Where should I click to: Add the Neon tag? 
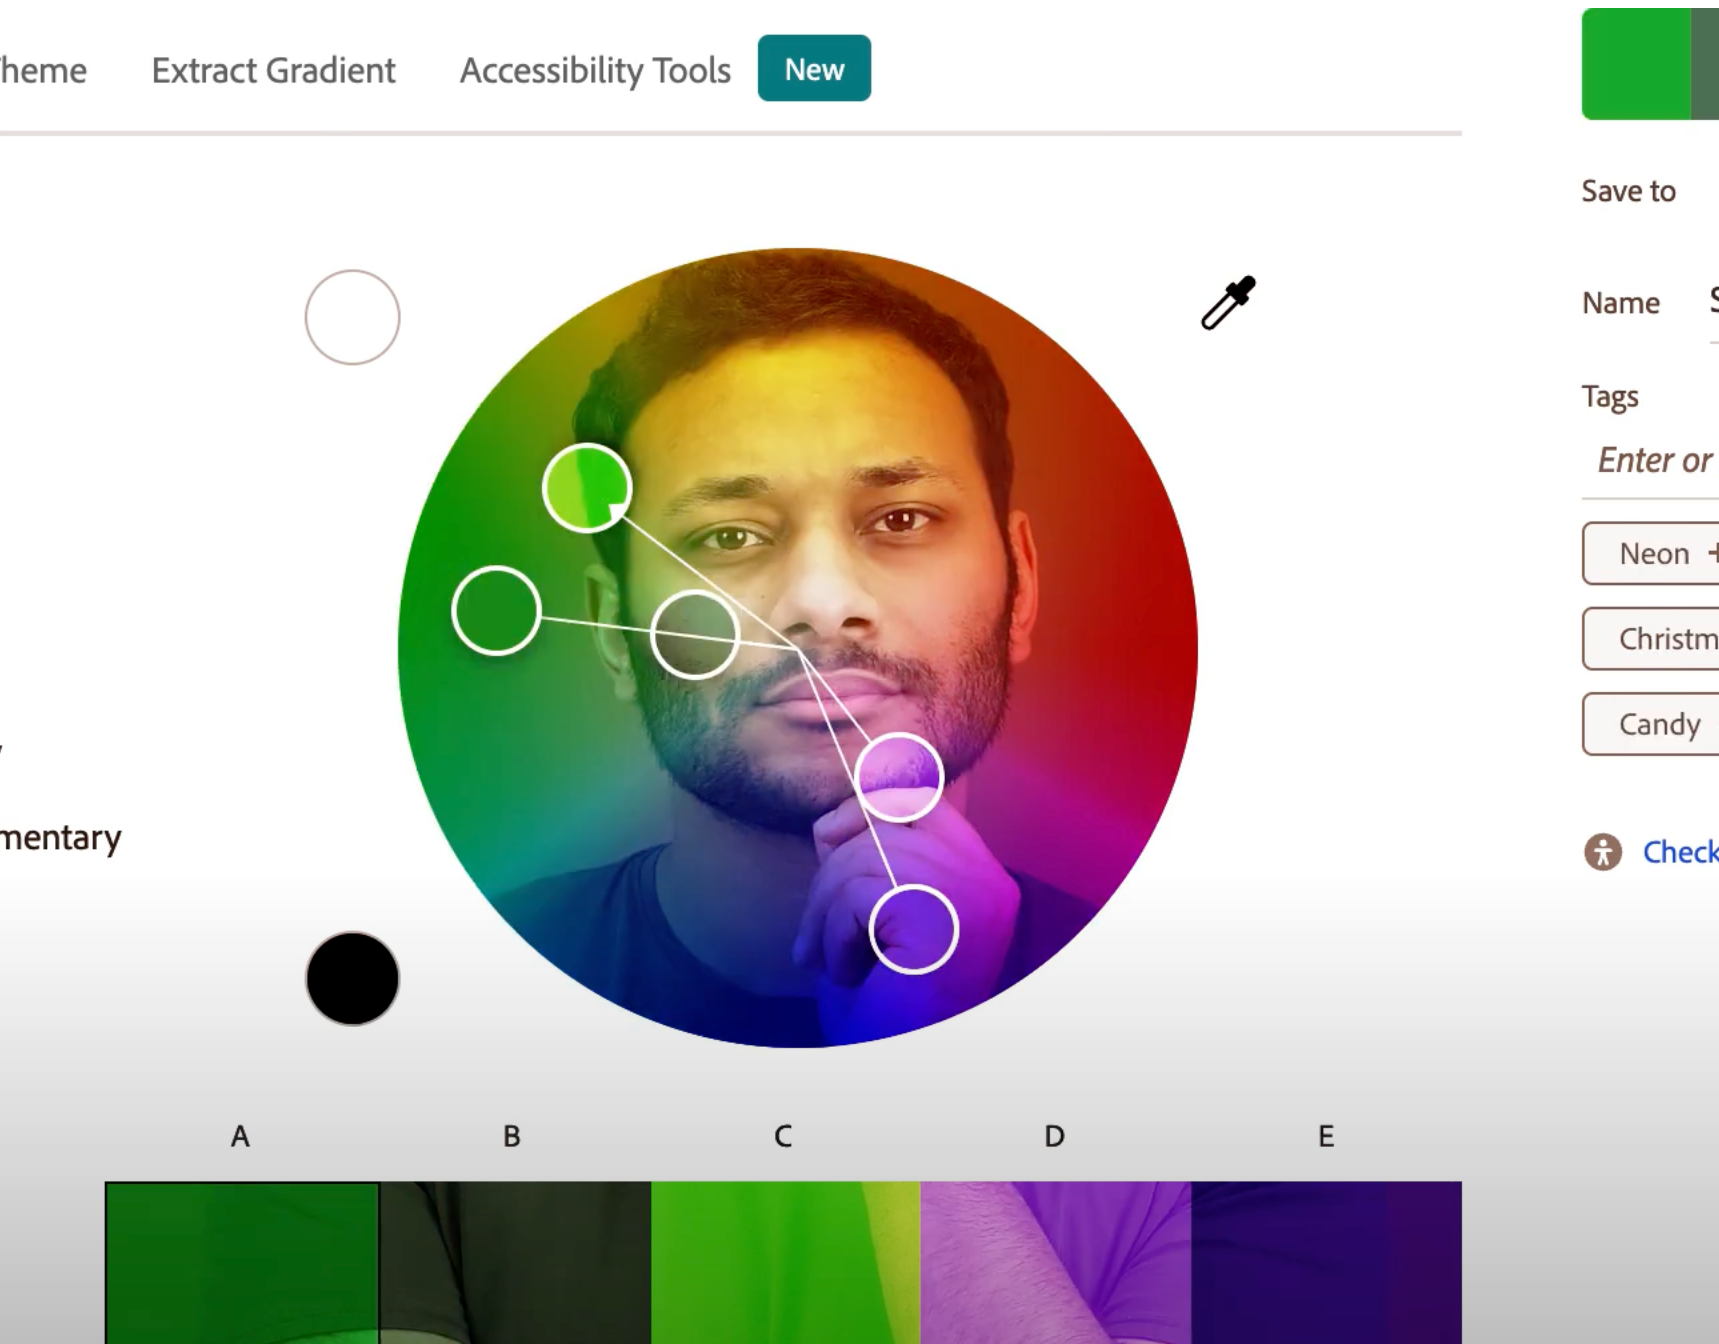1651,553
